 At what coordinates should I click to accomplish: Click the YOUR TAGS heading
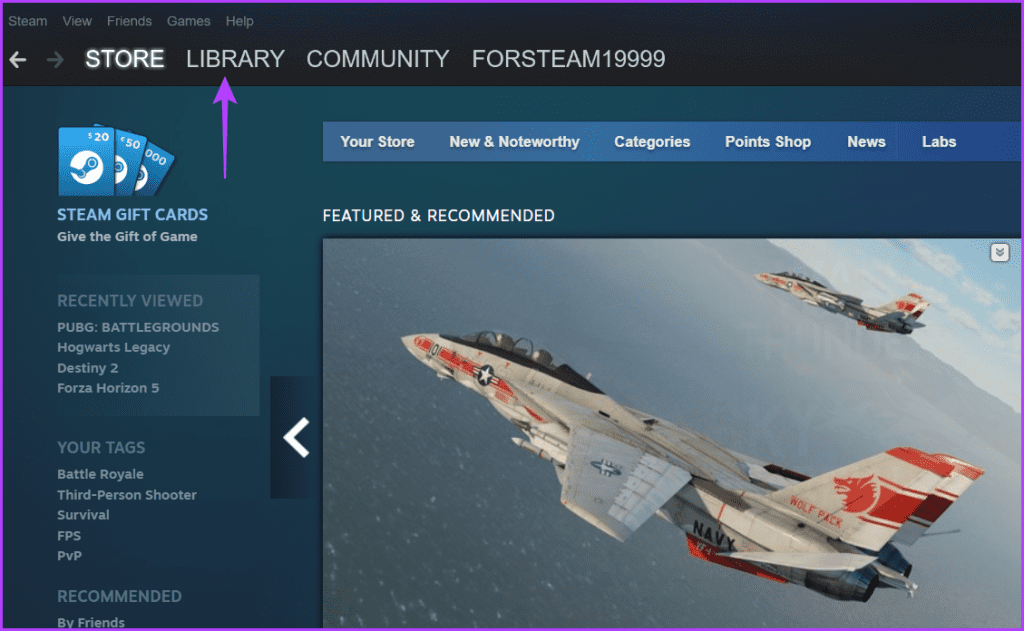(101, 447)
